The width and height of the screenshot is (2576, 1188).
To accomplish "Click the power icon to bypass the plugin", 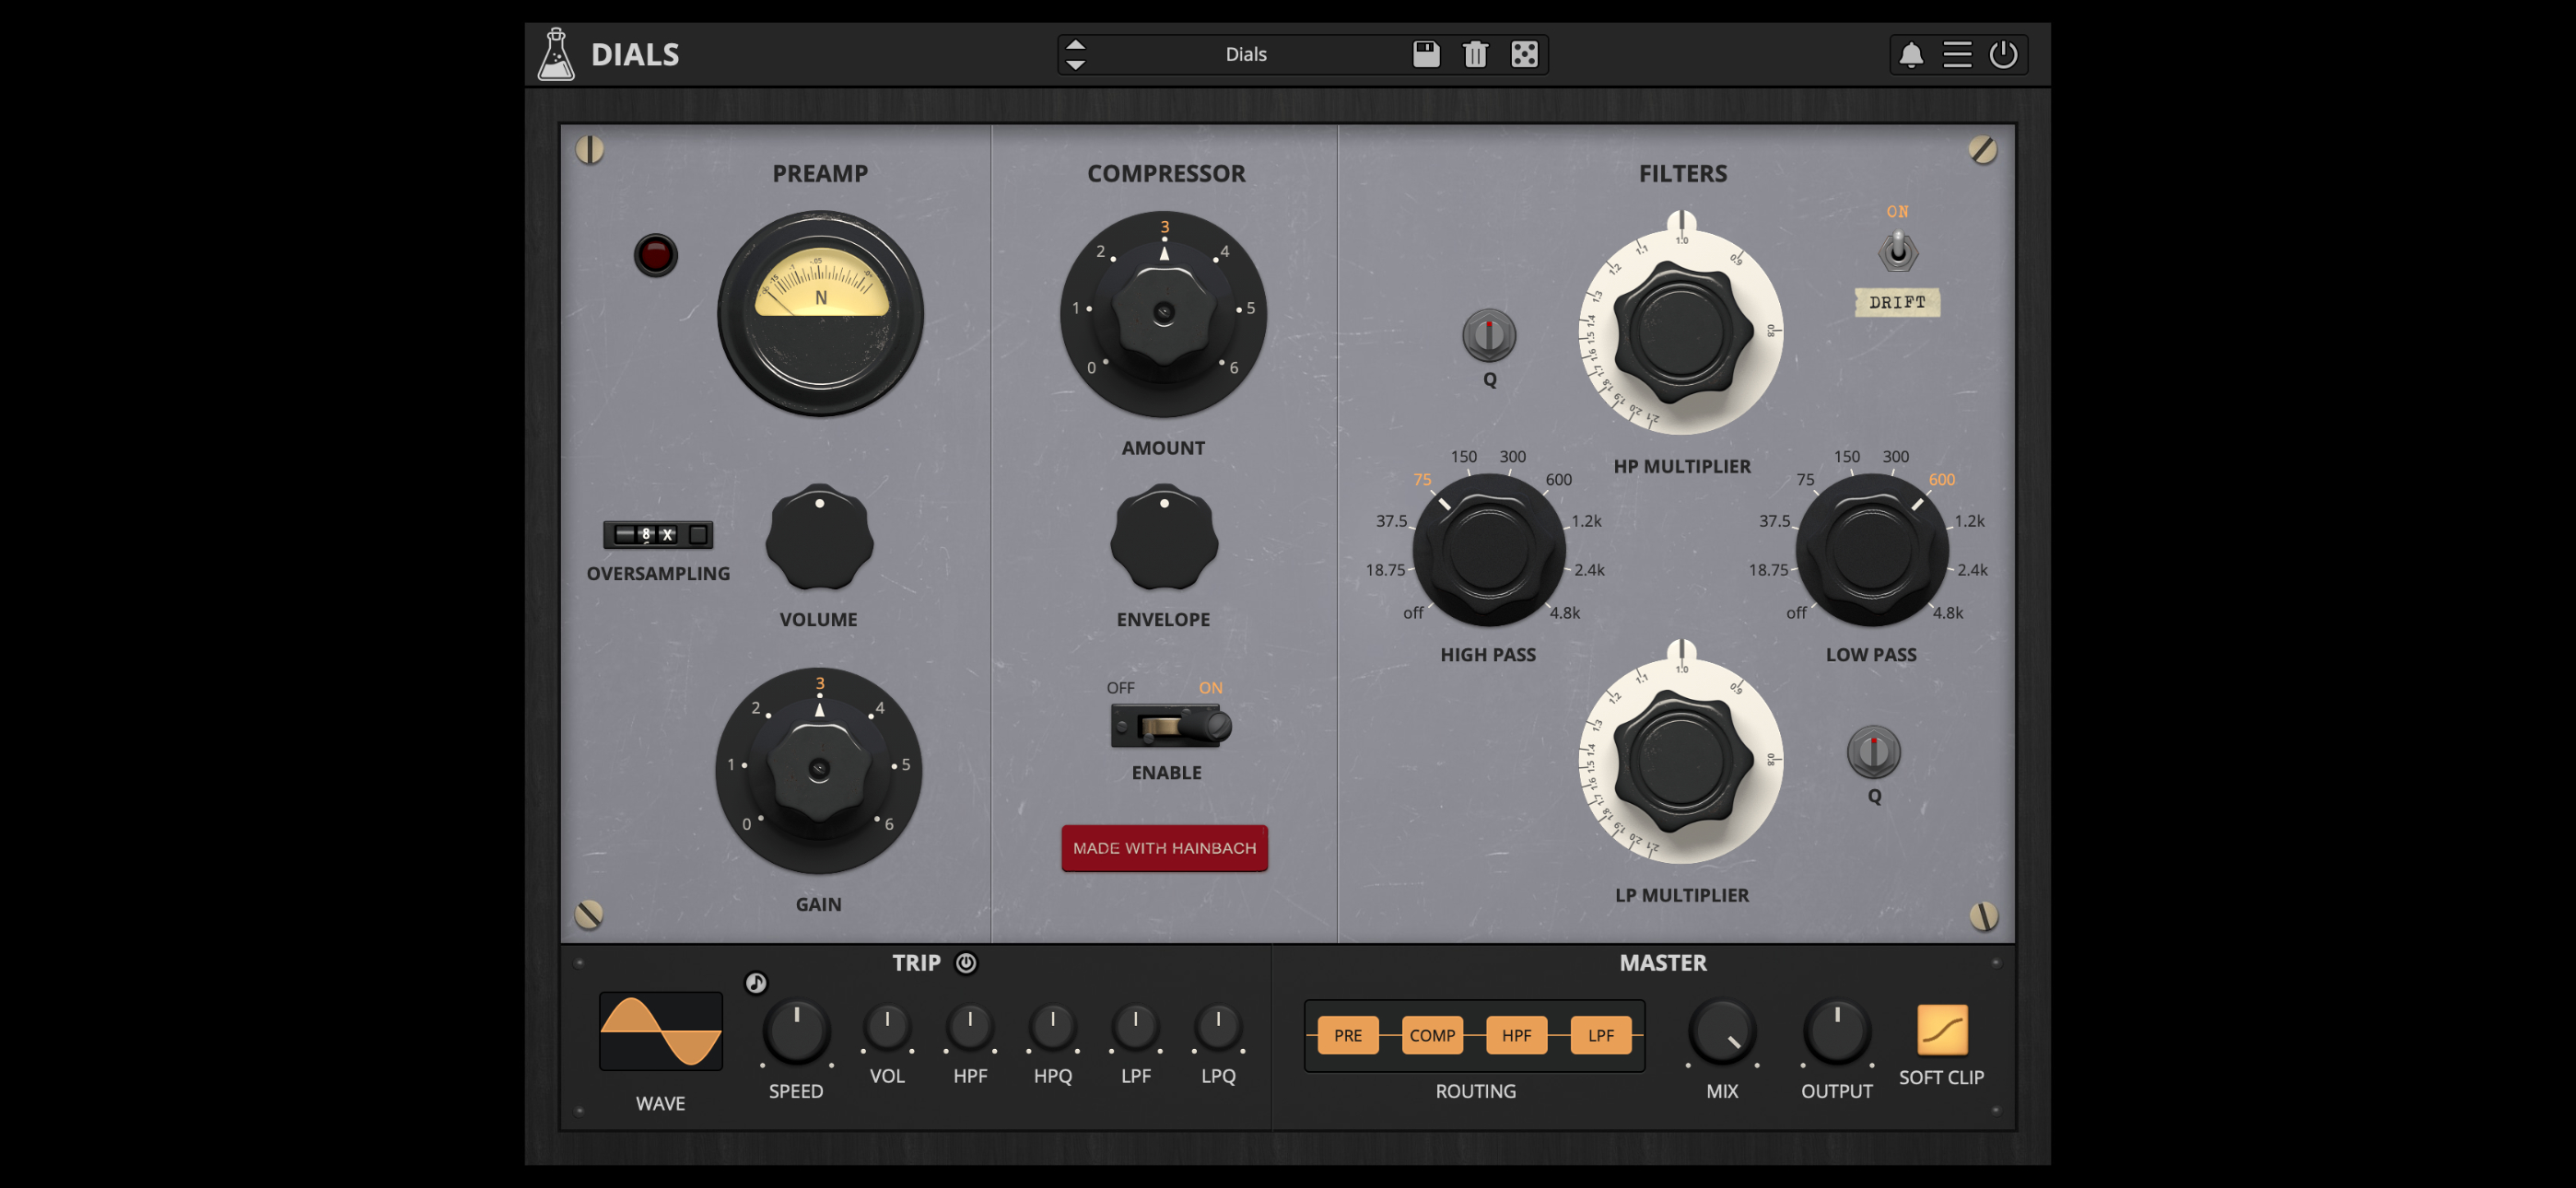I will 2005,54.
